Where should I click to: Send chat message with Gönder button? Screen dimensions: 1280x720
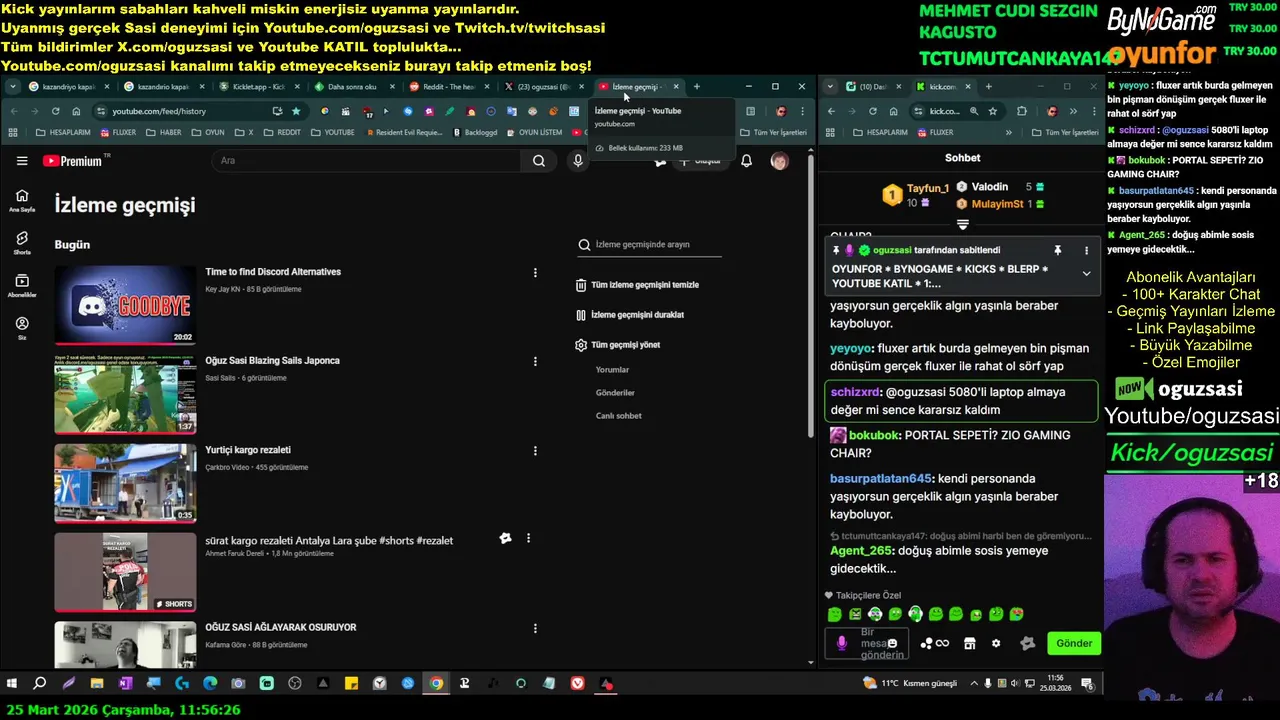click(x=1074, y=643)
